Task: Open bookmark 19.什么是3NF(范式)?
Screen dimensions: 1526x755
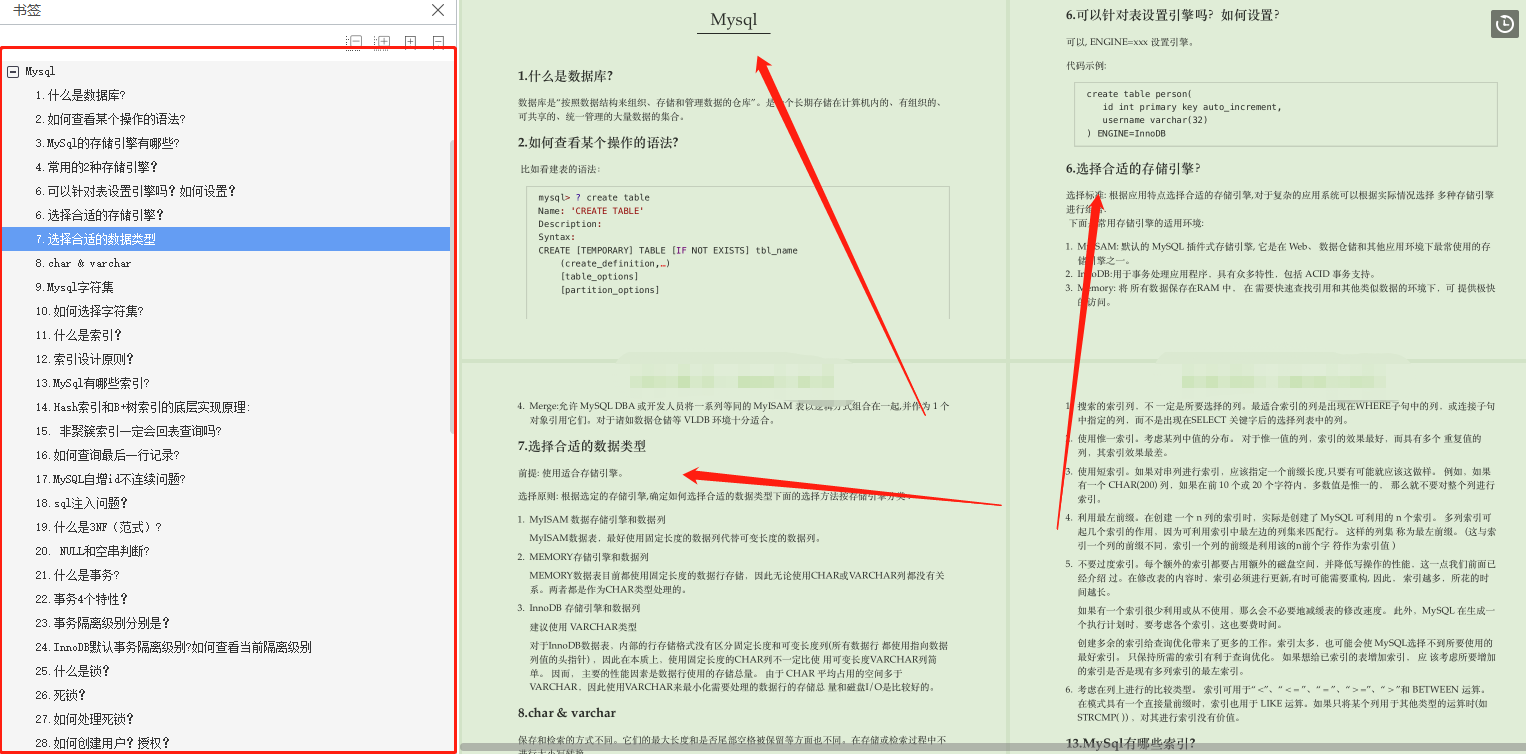Action: coord(98,527)
